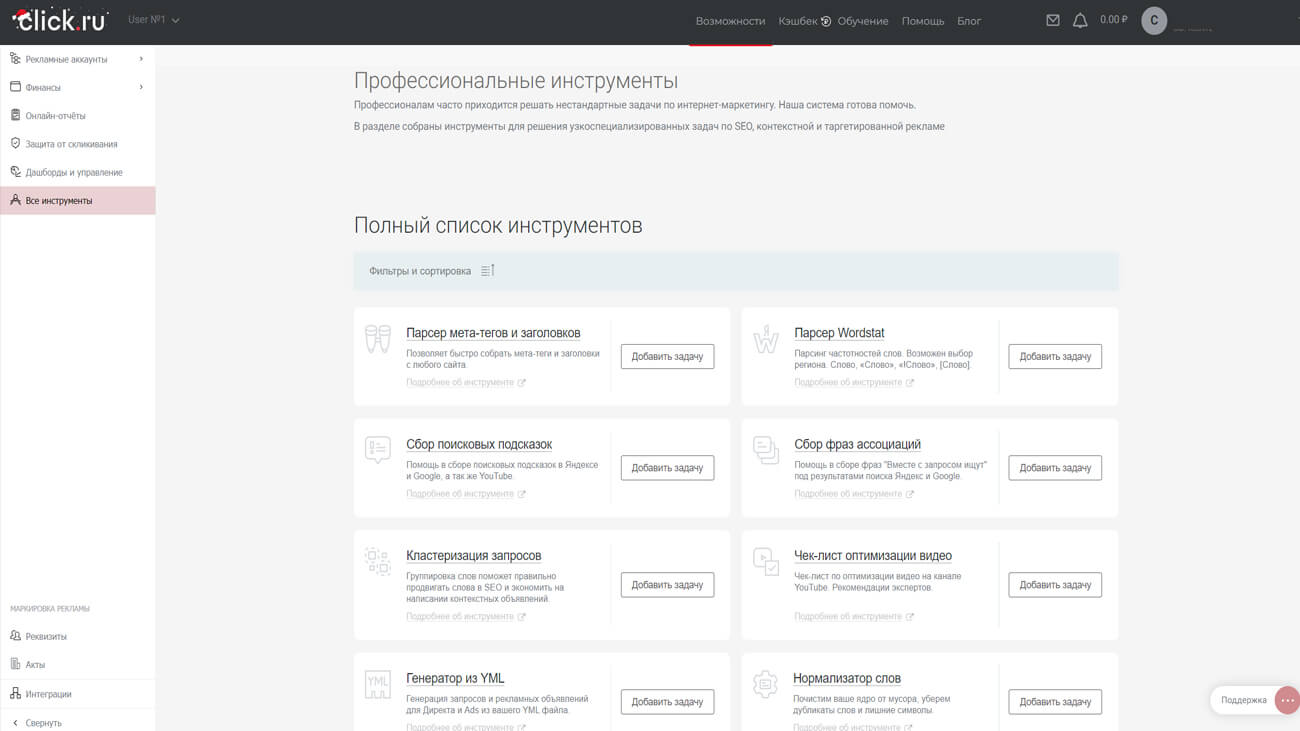Expand the Финансы sidebar submenu
1300x731 pixels.
pyautogui.click(x=141, y=87)
